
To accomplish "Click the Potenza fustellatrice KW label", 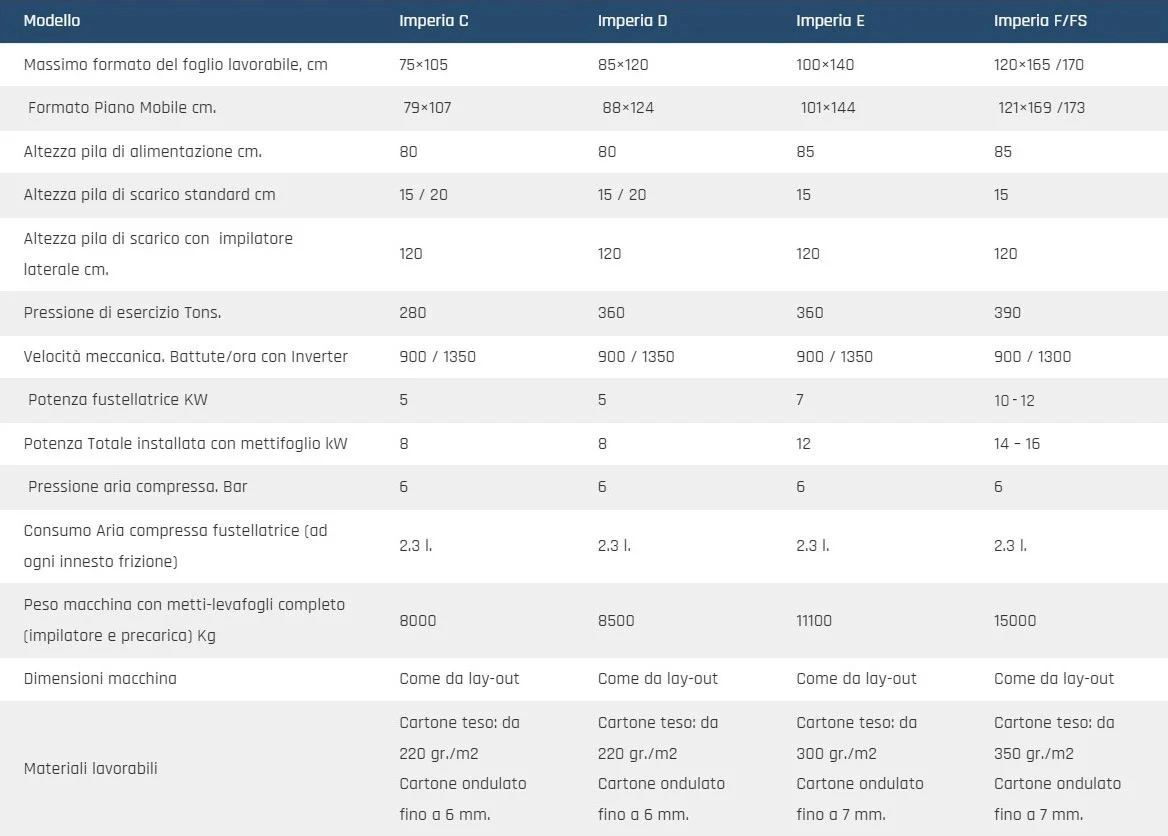I will 118,400.
